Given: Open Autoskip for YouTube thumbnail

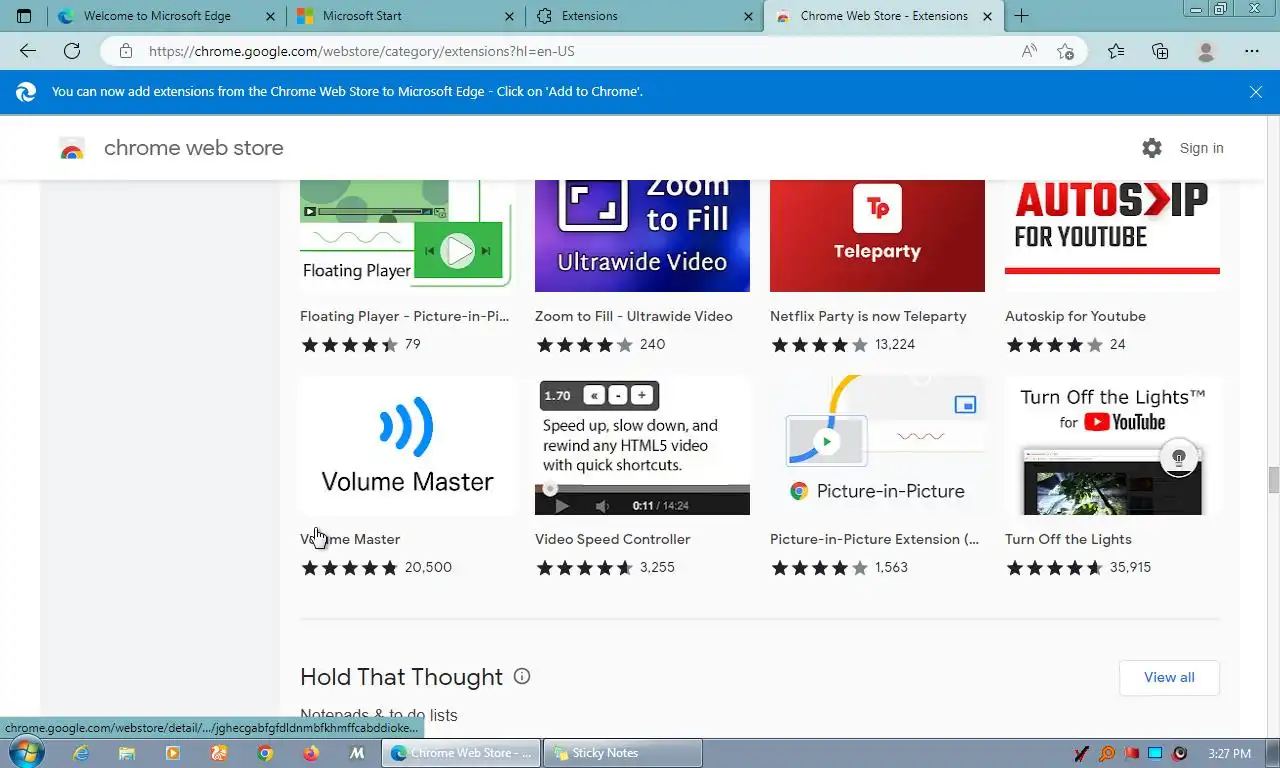Looking at the screenshot, I should 1112,236.
